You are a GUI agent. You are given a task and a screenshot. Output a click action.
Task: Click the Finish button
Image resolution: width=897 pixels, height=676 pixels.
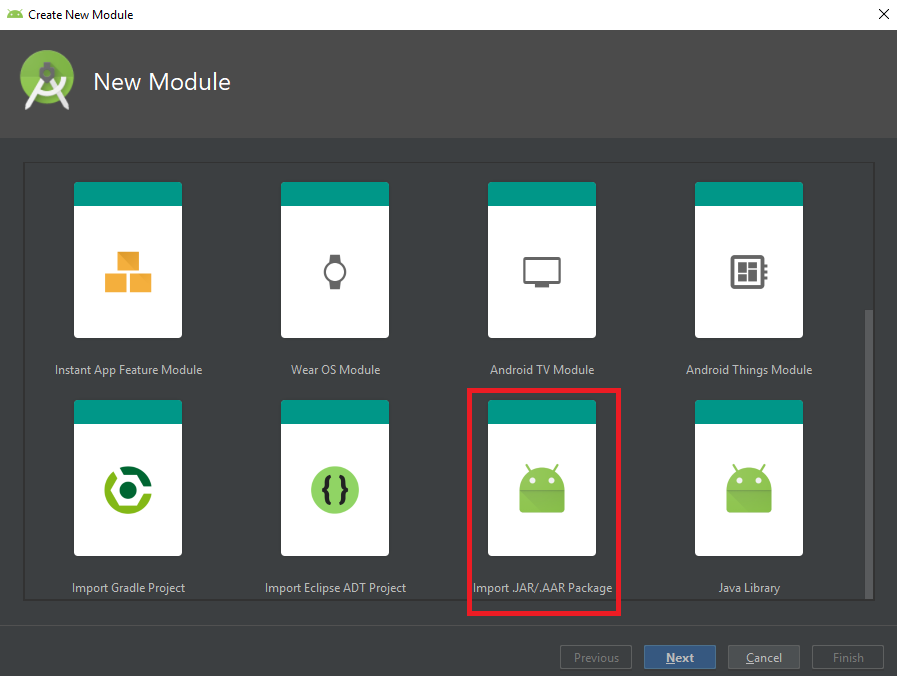click(x=848, y=657)
